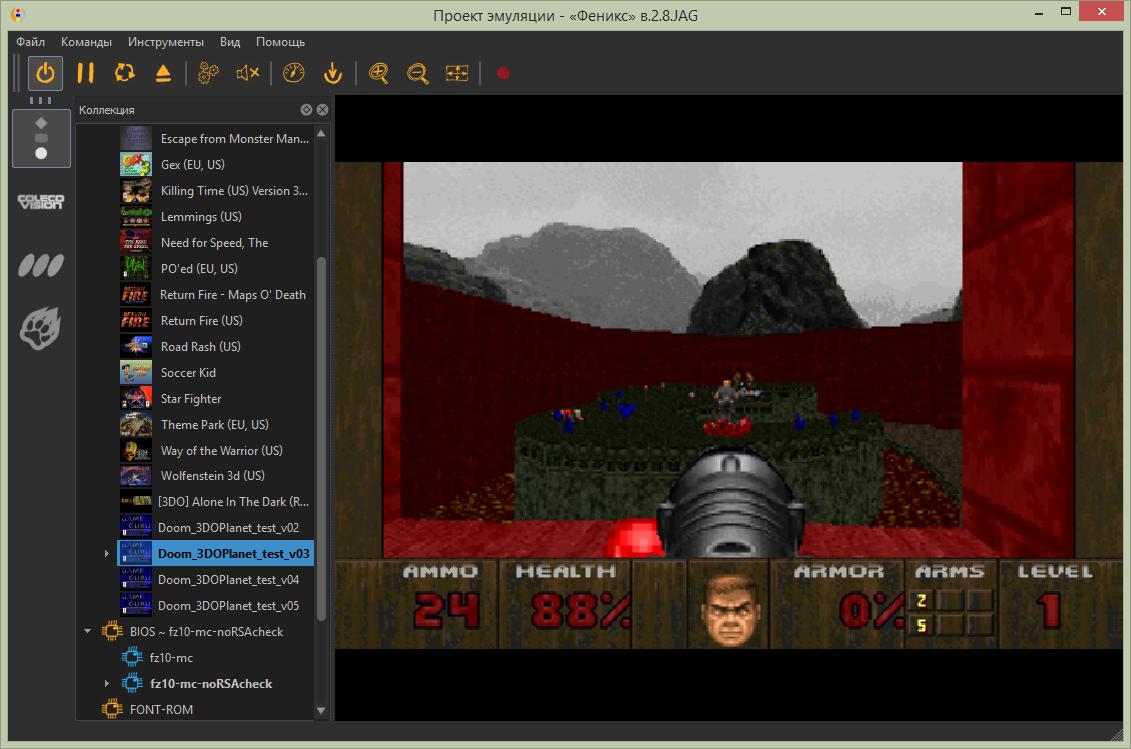
Task: Click the download arrow icon
Action: [333, 73]
